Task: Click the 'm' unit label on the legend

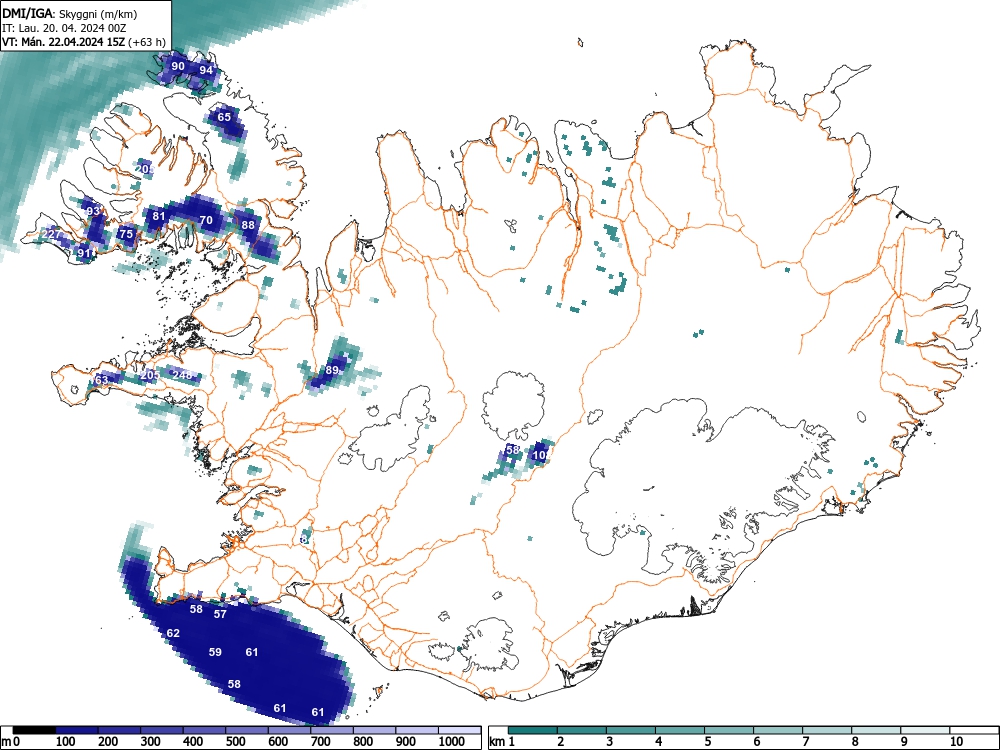Action: click(x=5, y=742)
